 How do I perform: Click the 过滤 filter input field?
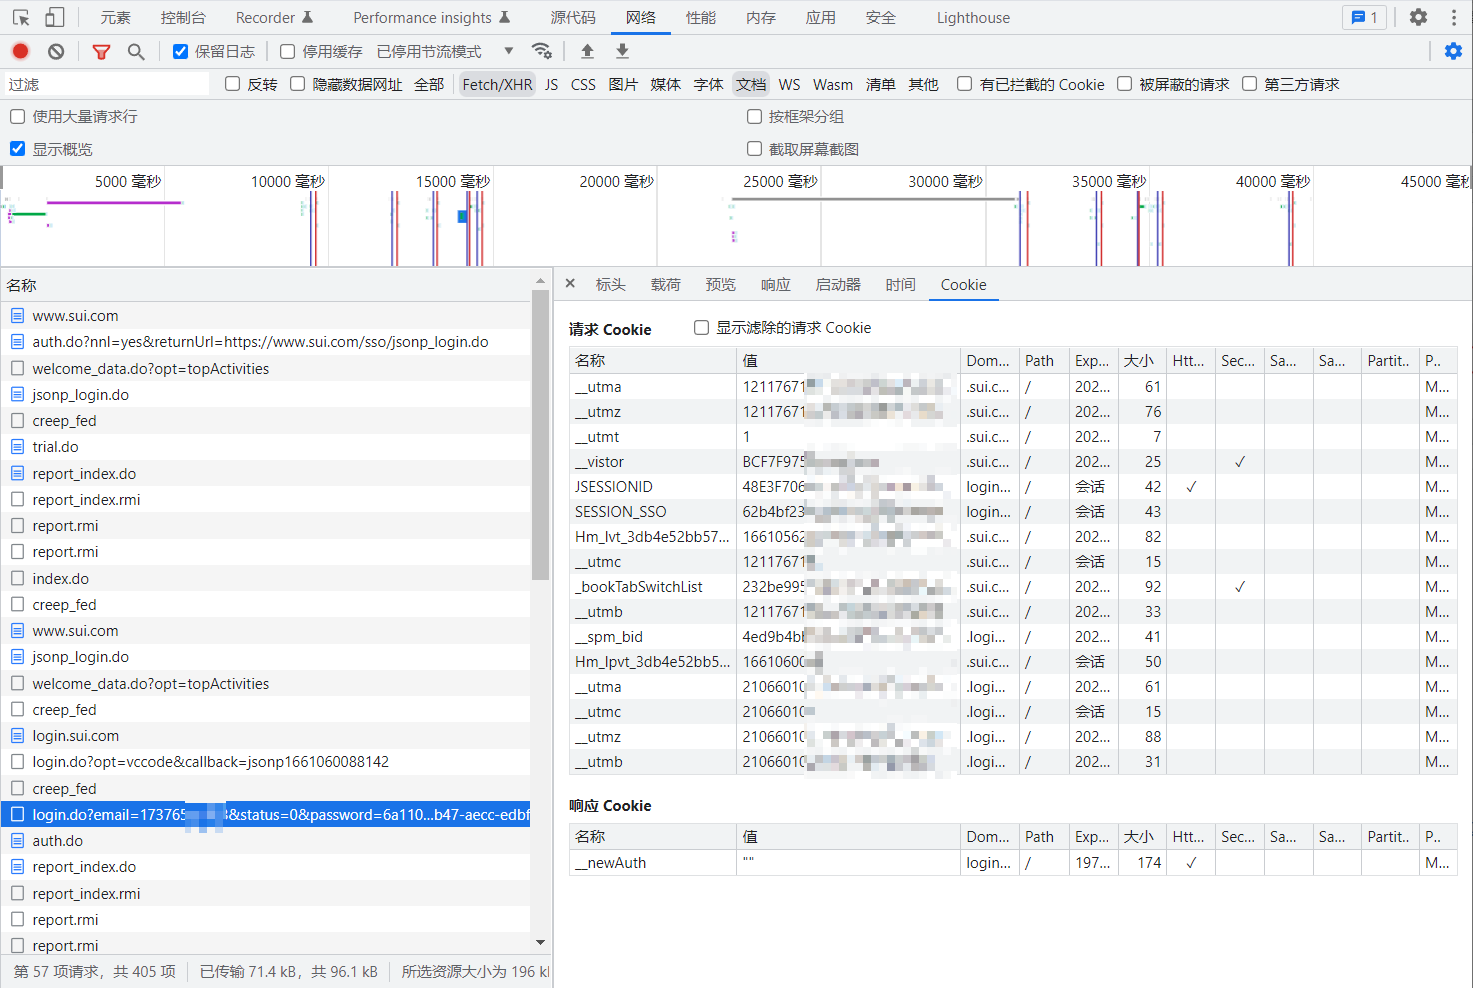108,85
